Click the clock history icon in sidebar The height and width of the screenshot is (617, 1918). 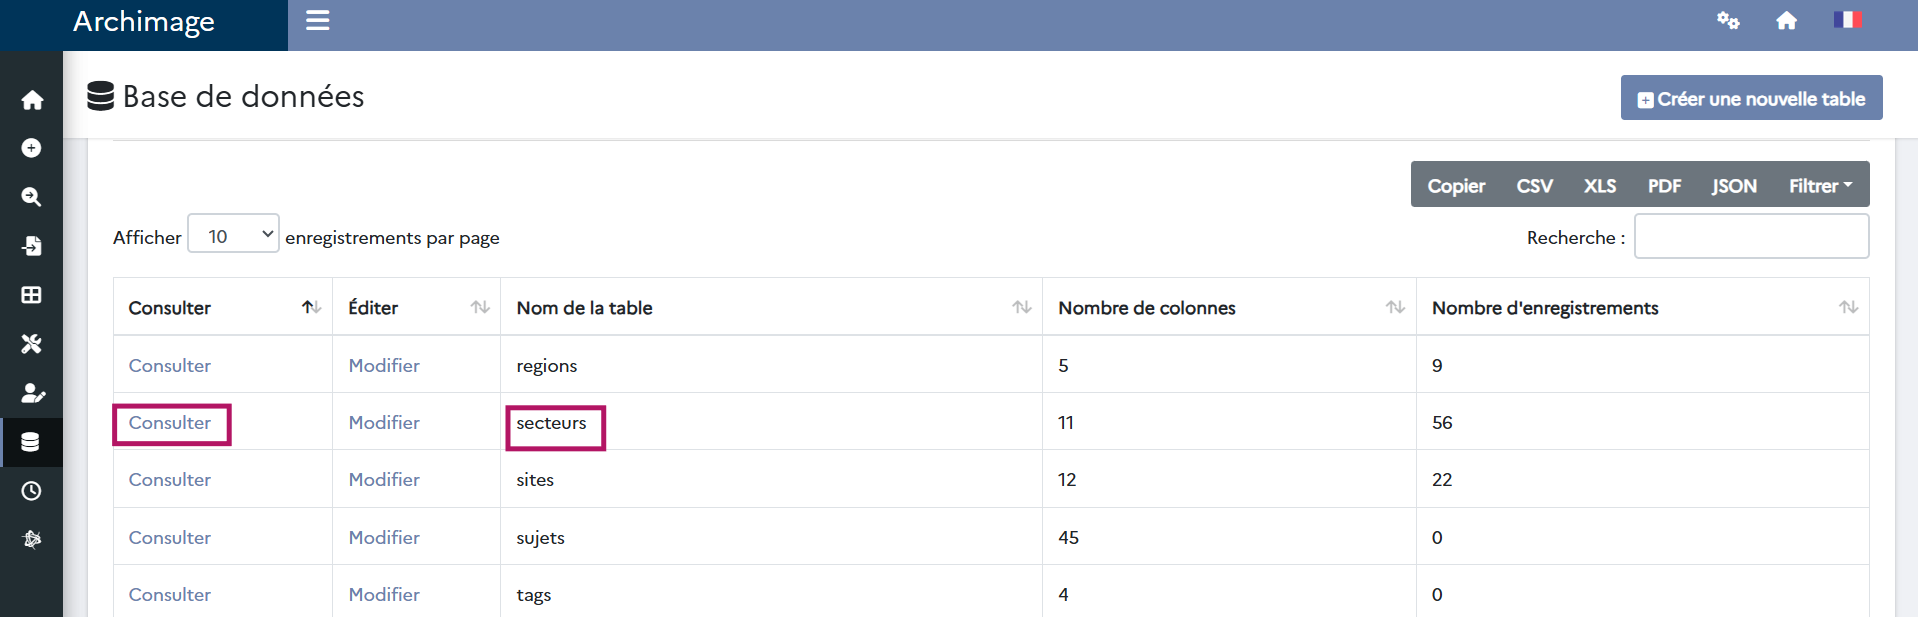(32, 491)
